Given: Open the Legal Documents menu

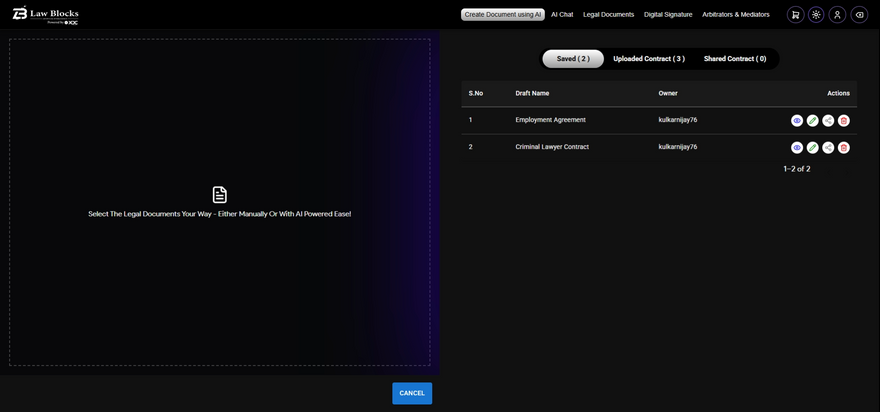Looking at the screenshot, I should [x=608, y=15].
